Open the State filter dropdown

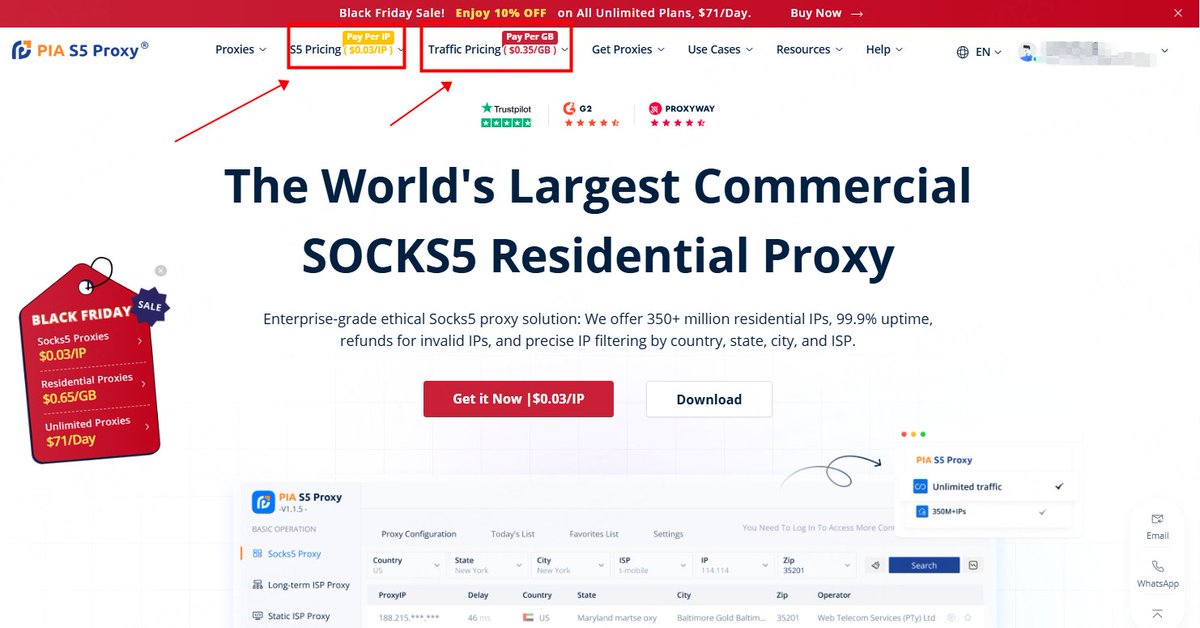point(489,565)
